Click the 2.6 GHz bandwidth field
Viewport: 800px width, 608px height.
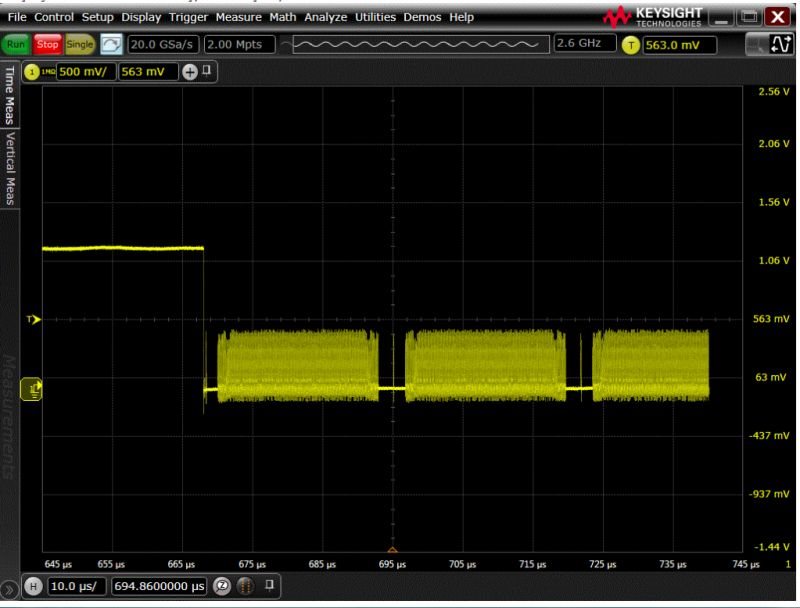[585, 43]
